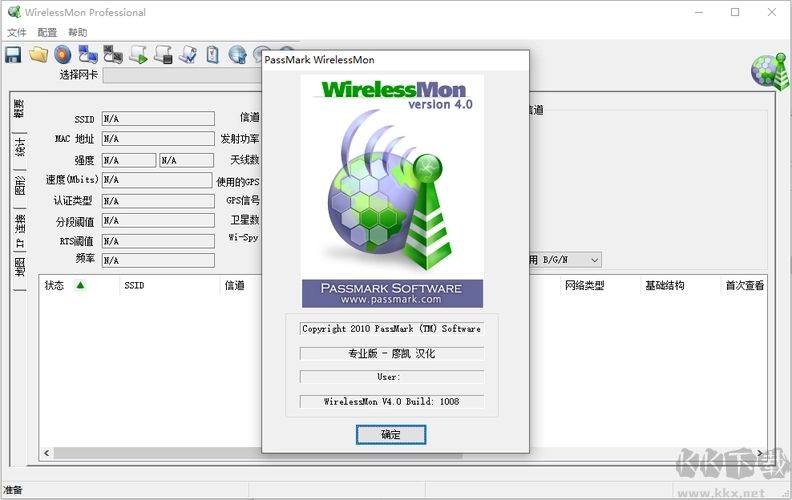
Task: Click the 认证类型 N/A field
Action: coord(158,201)
